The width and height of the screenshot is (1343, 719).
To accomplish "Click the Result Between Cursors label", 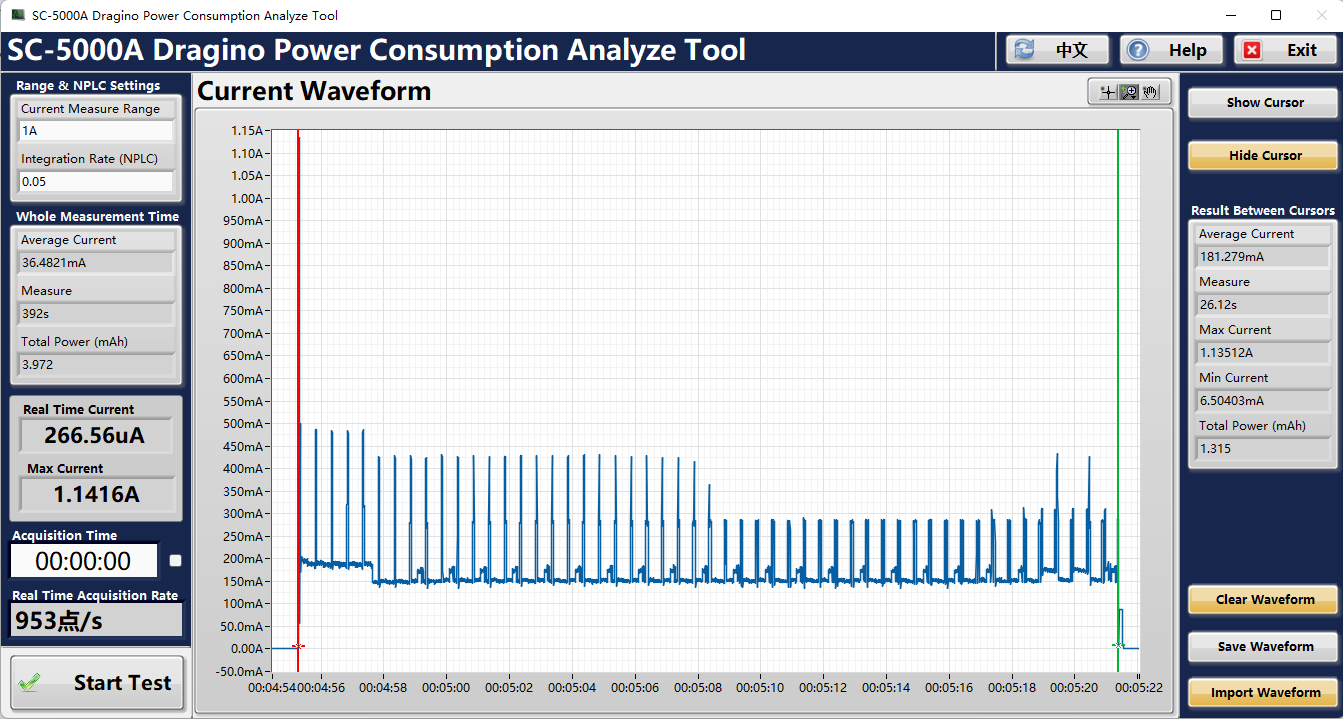I will click(1263, 211).
